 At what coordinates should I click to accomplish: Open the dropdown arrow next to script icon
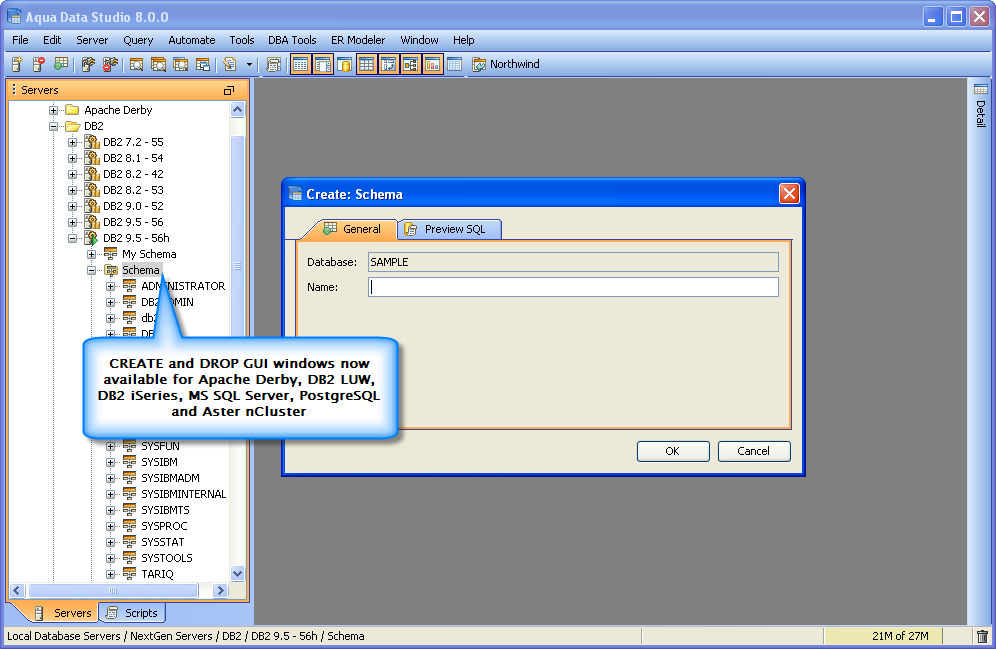coord(249,64)
